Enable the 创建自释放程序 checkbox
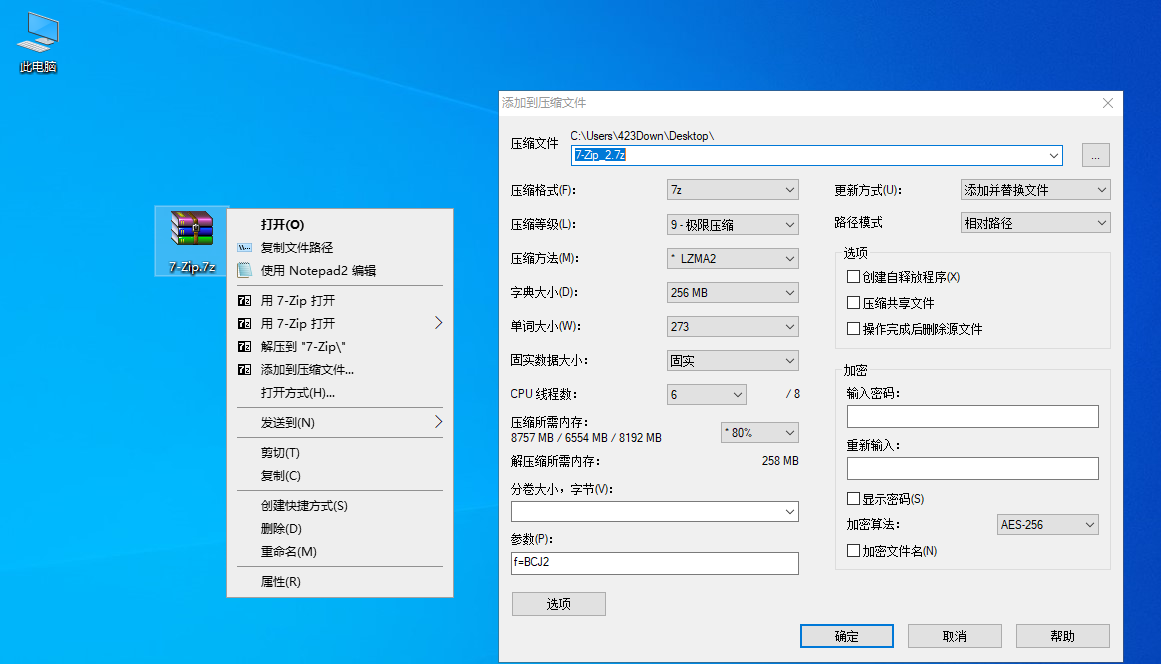Viewport: 1161px width, 664px height. click(853, 277)
